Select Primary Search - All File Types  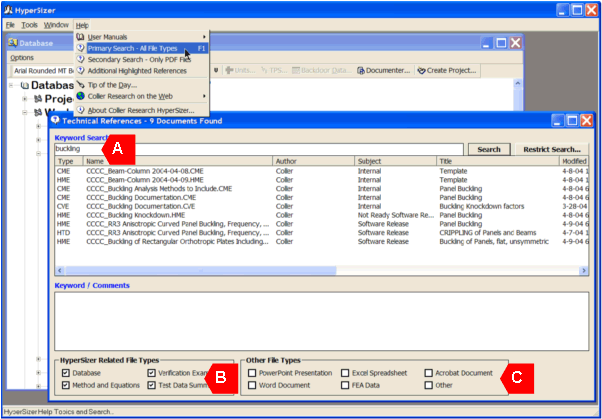point(141,48)
